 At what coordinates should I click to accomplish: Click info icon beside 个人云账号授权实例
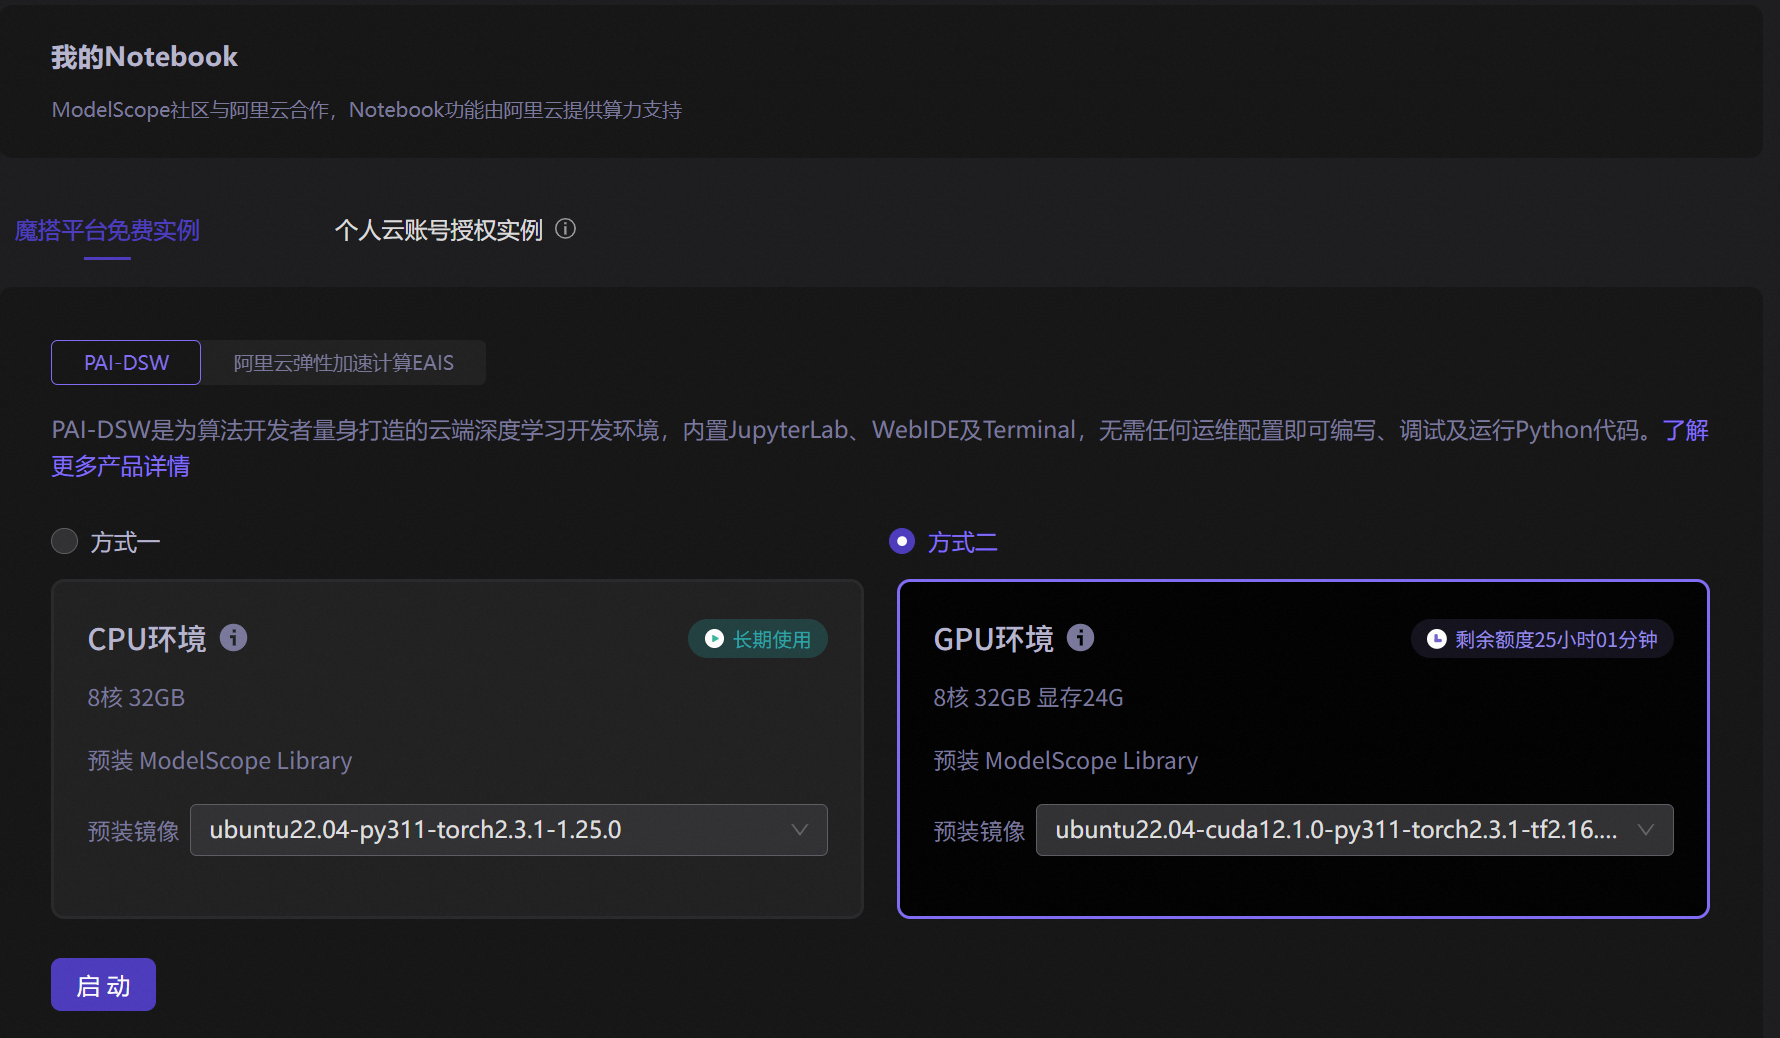point(565,229)
